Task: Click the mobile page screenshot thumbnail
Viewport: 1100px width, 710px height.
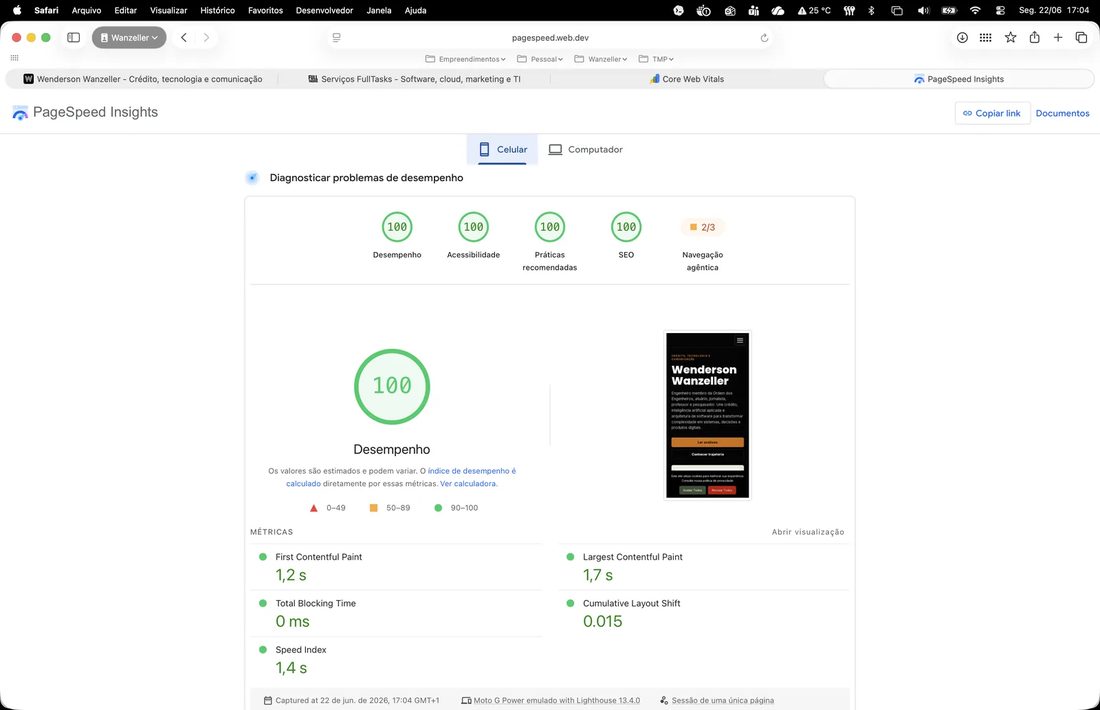Action: (x=707, y=415)
